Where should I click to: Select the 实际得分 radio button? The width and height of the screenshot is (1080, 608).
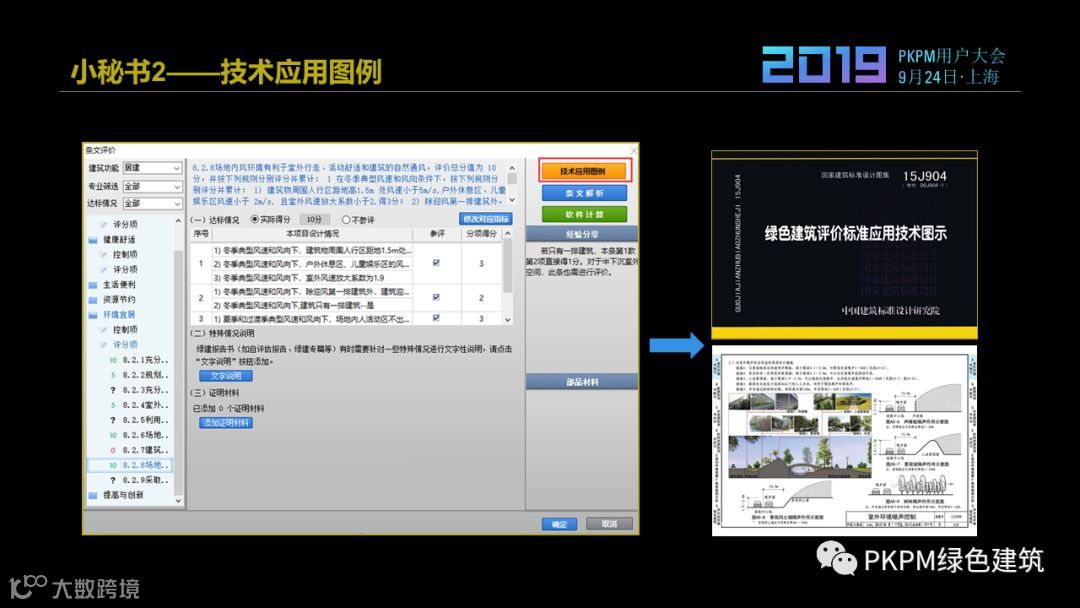(254, 220)
